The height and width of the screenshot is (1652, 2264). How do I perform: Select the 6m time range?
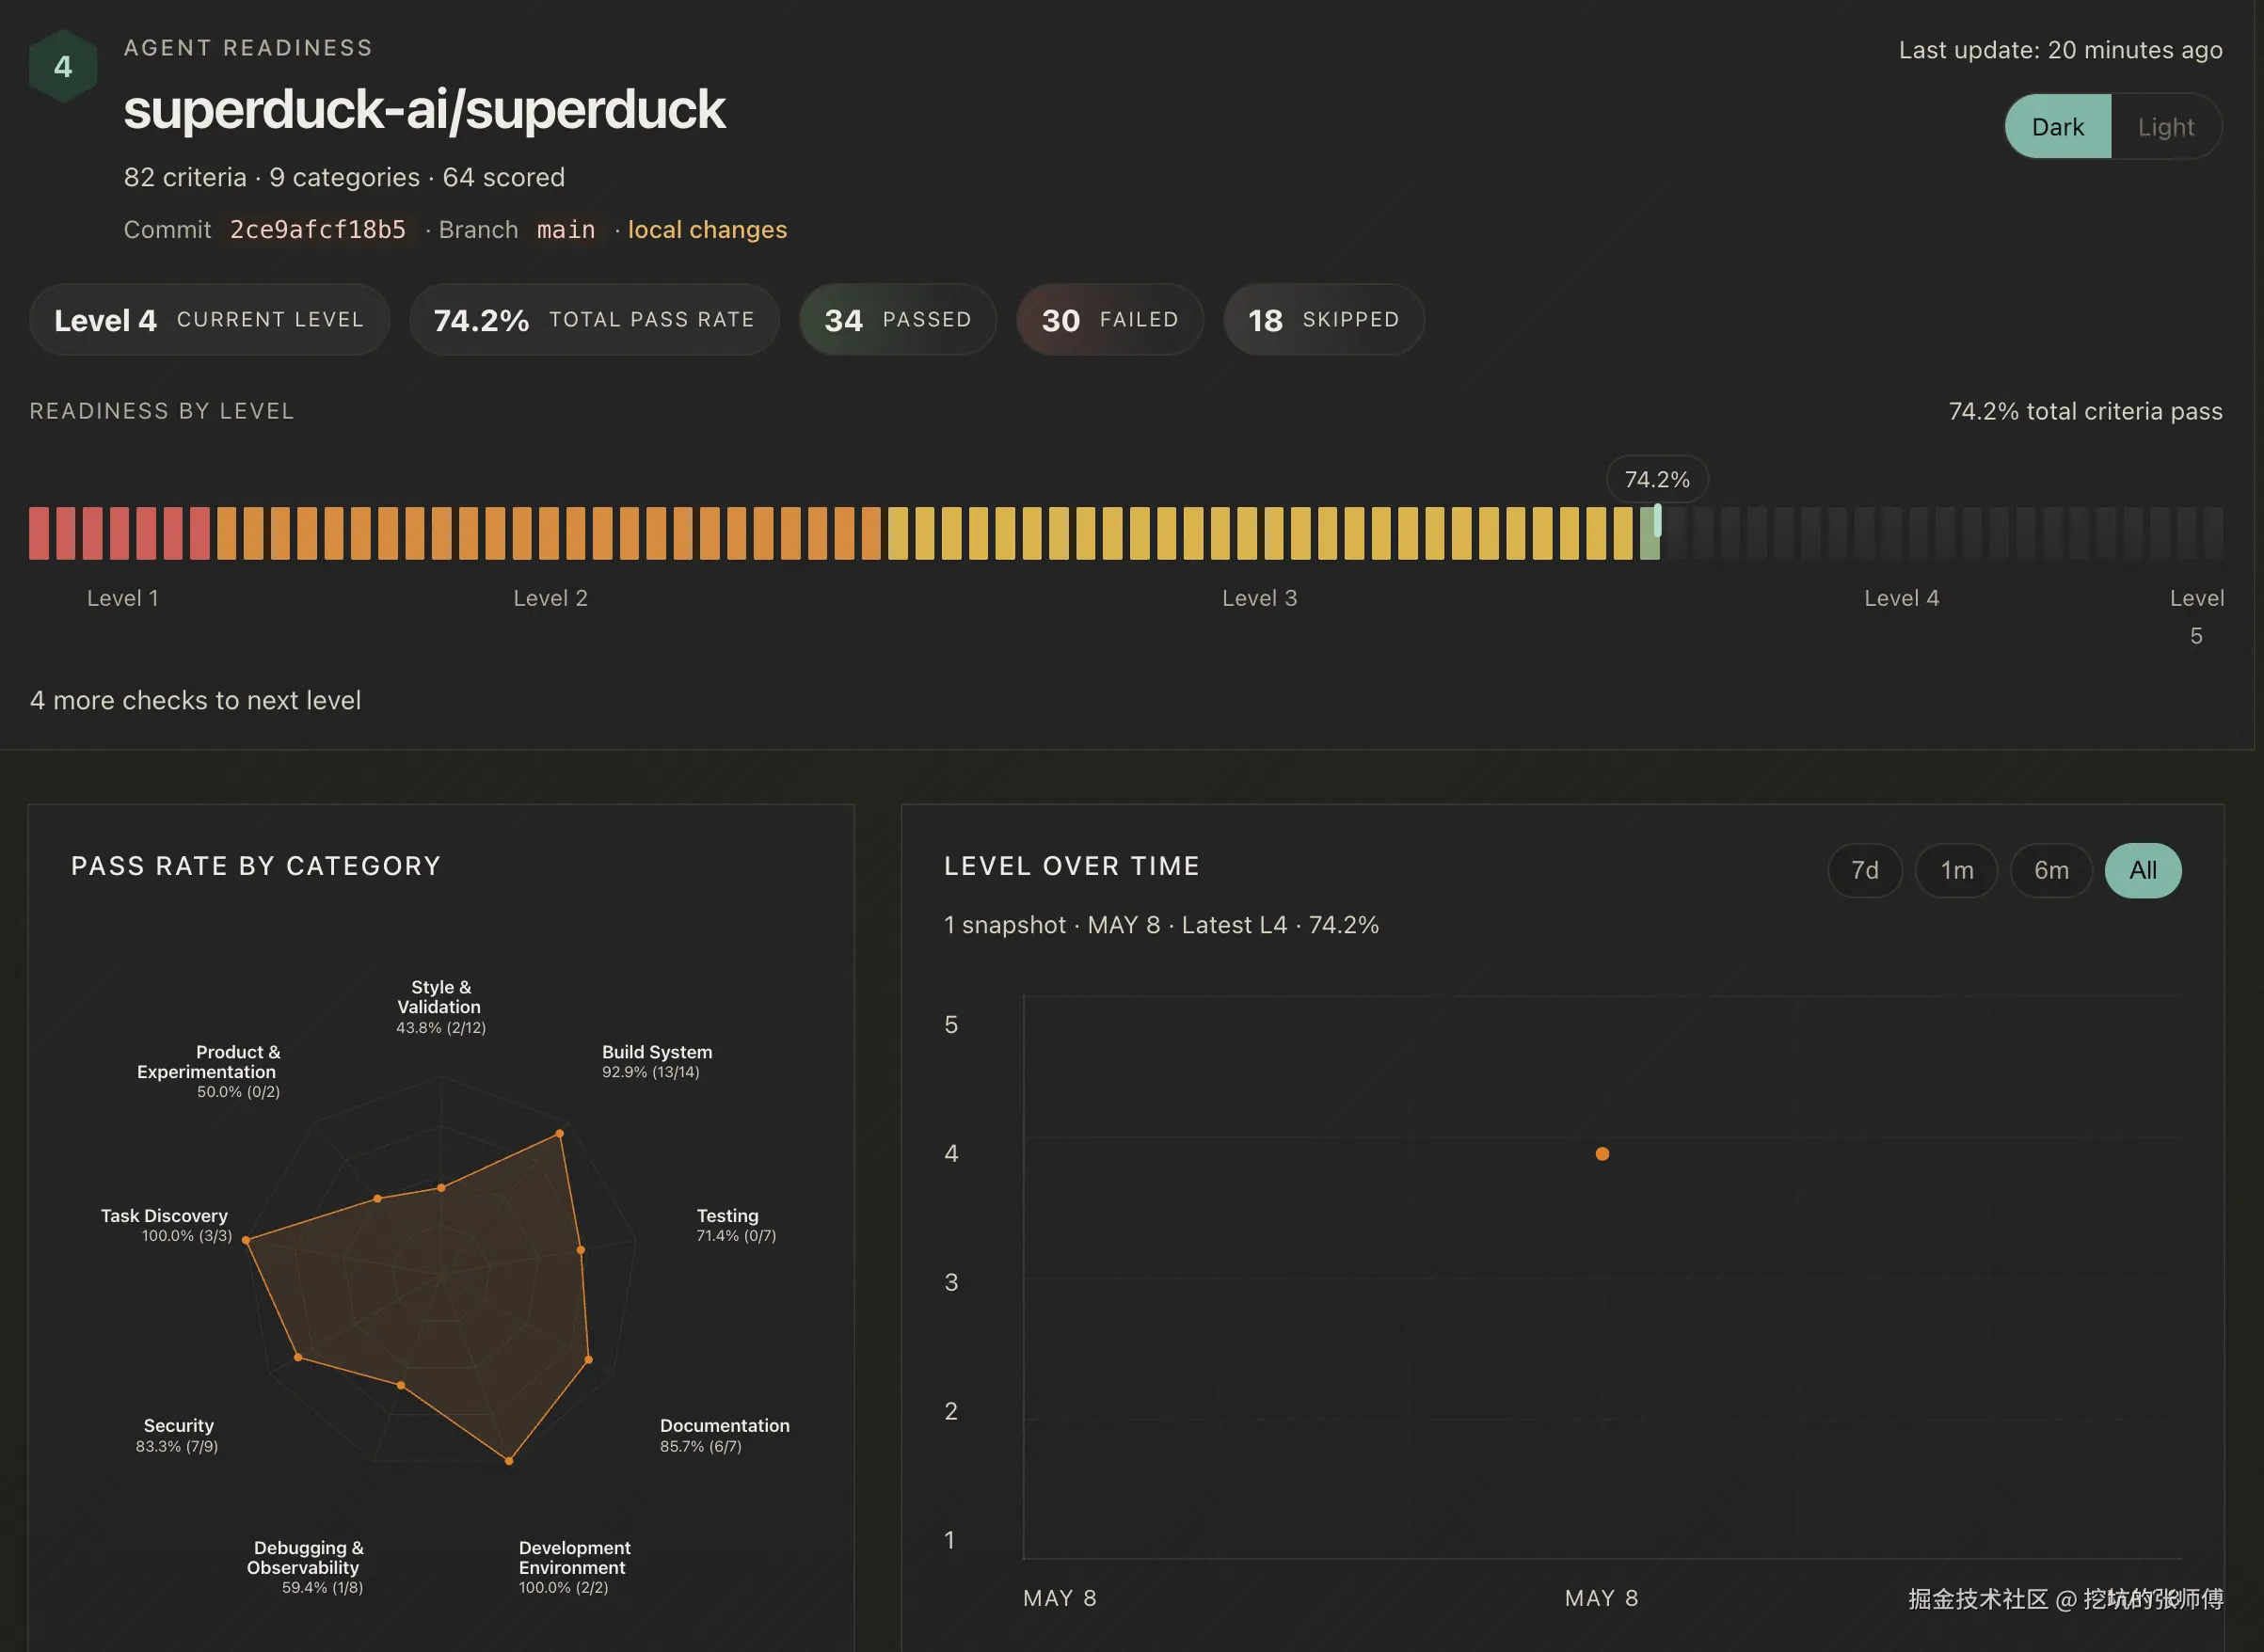pyautogui.click(x=2051, y=870)
